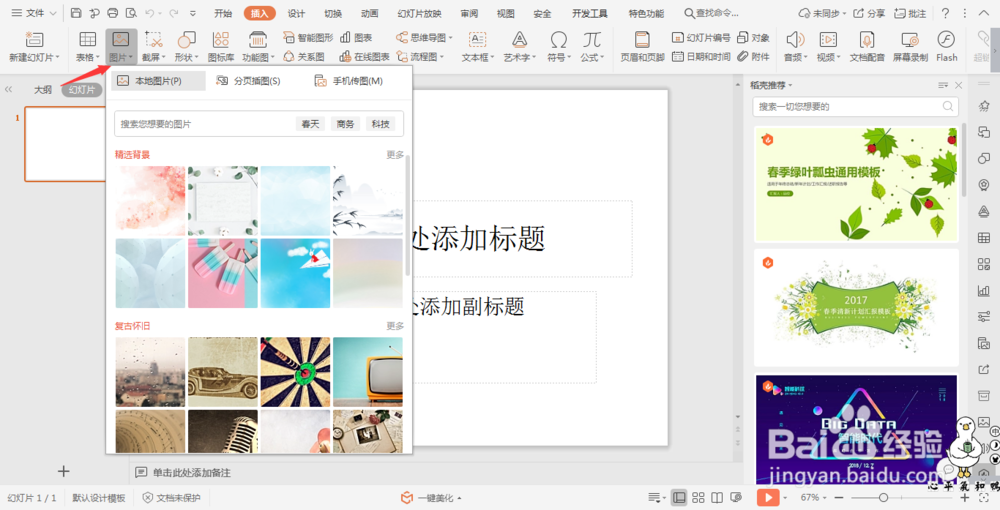Switch to slide sorter grid view
The image size is (1000, 510).
[x=698, y=497]
